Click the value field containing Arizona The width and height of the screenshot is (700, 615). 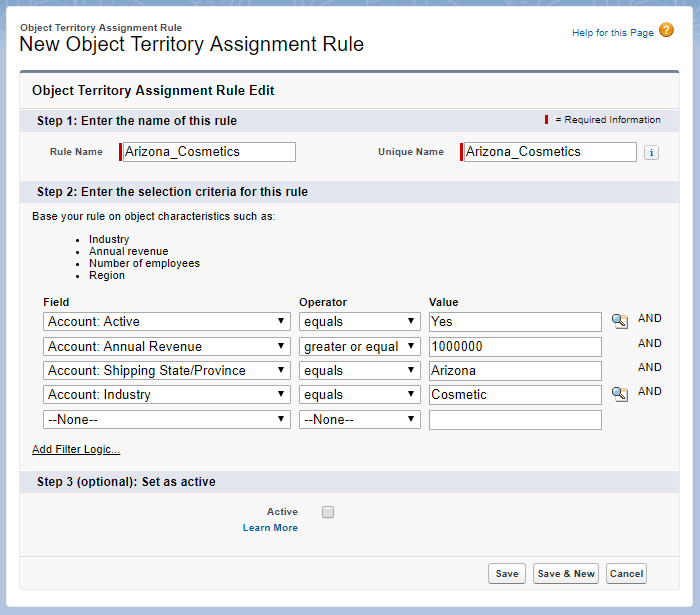(x=515, y=371)
